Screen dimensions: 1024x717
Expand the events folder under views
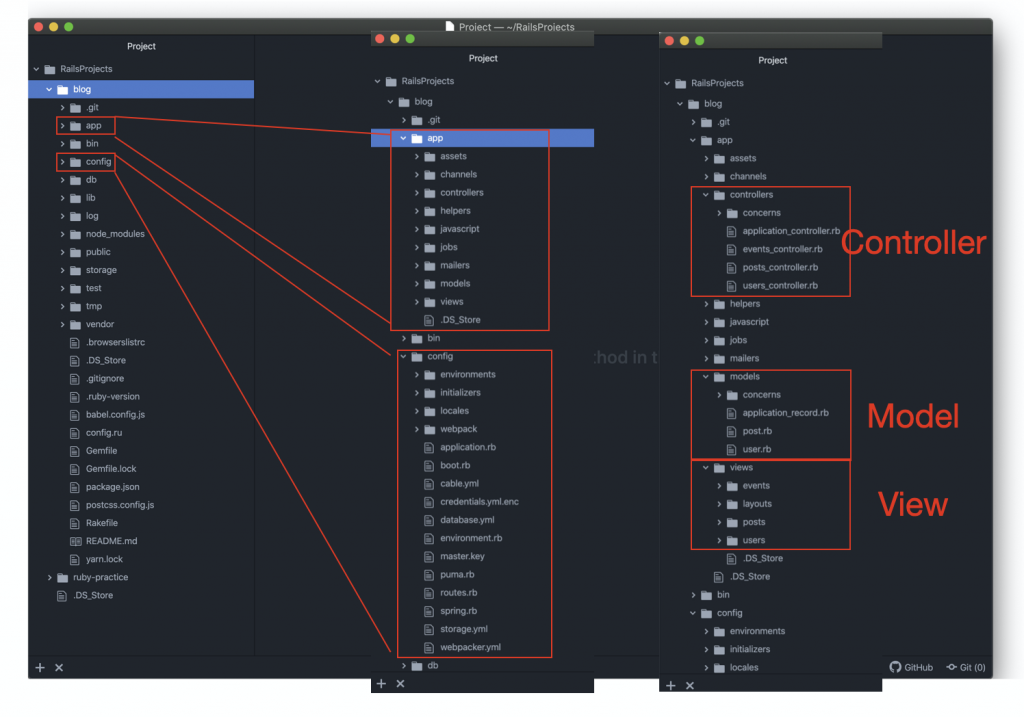719,486
